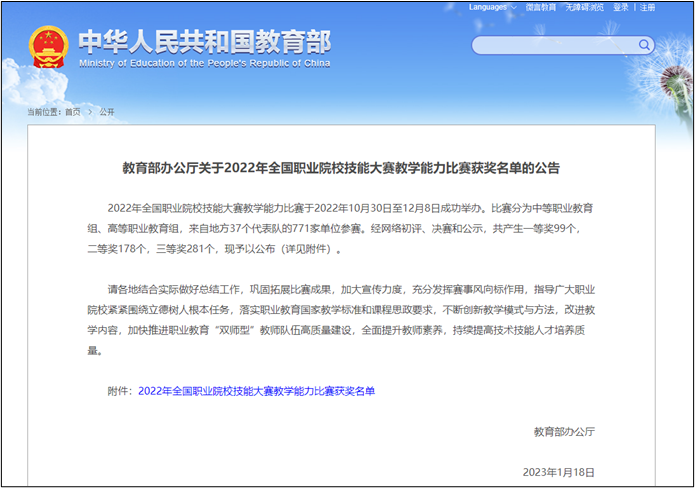Click the 教育部办公厅 signature text

click(563, 431)
